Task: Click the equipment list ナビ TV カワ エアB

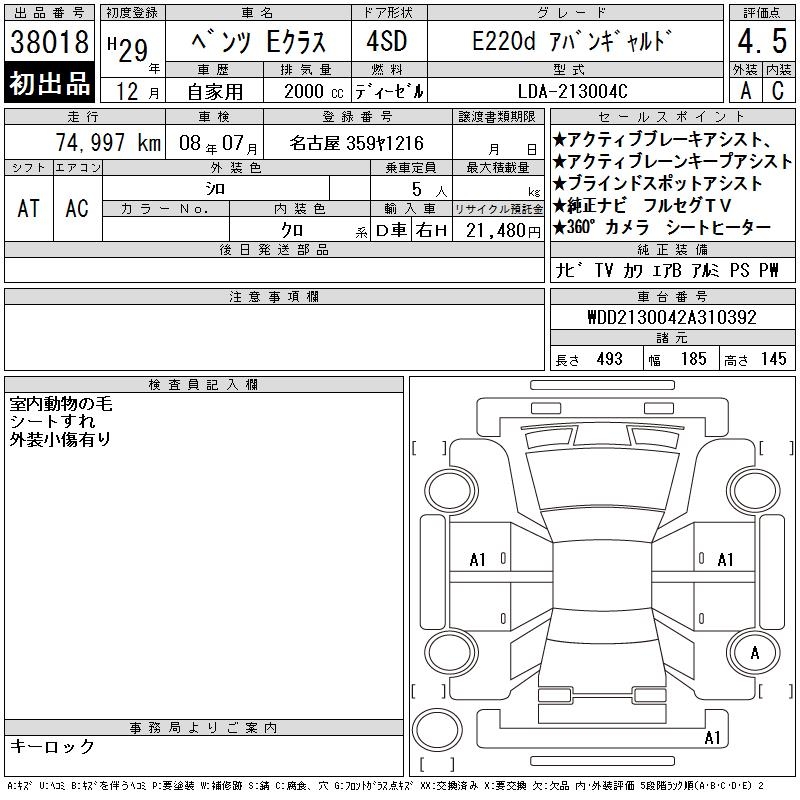Action: coord(666,270)
